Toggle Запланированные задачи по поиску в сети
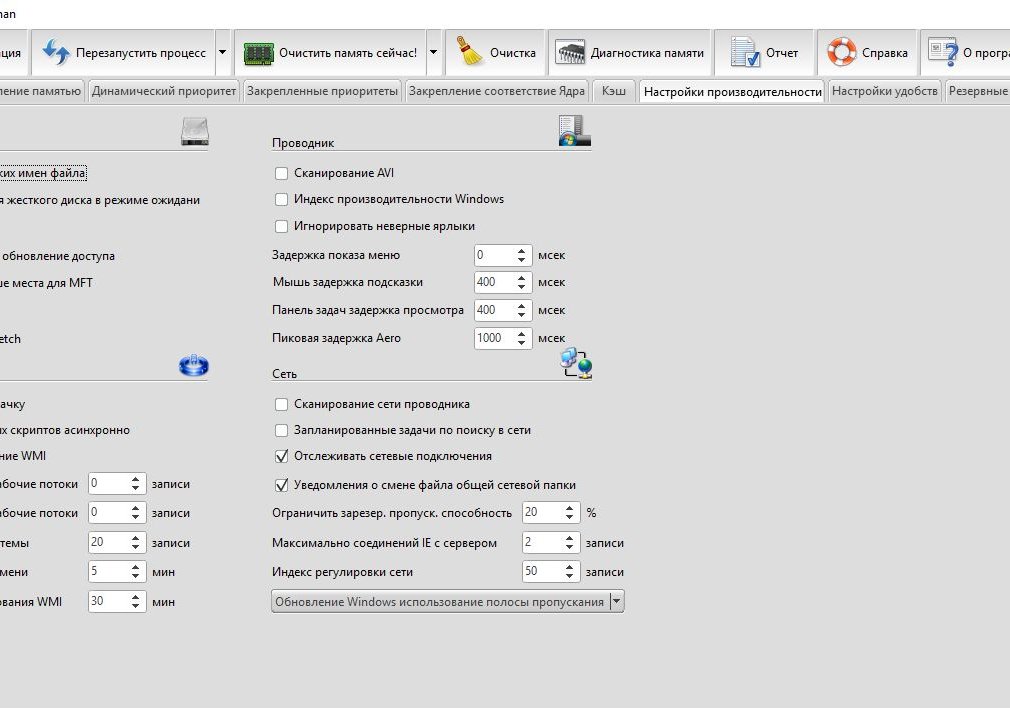The width and height of the screenshot is (1010, 709). coord(281,430)
